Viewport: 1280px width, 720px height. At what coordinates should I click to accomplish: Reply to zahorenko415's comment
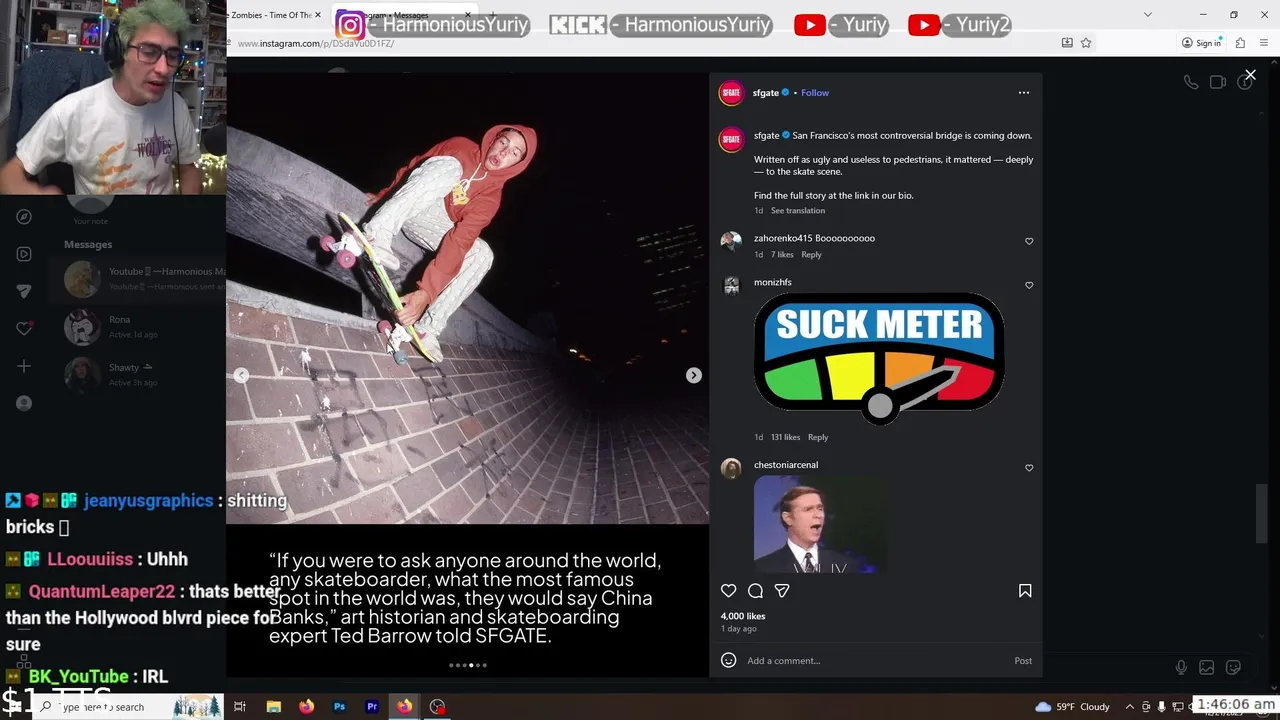(x=811, y=255)
